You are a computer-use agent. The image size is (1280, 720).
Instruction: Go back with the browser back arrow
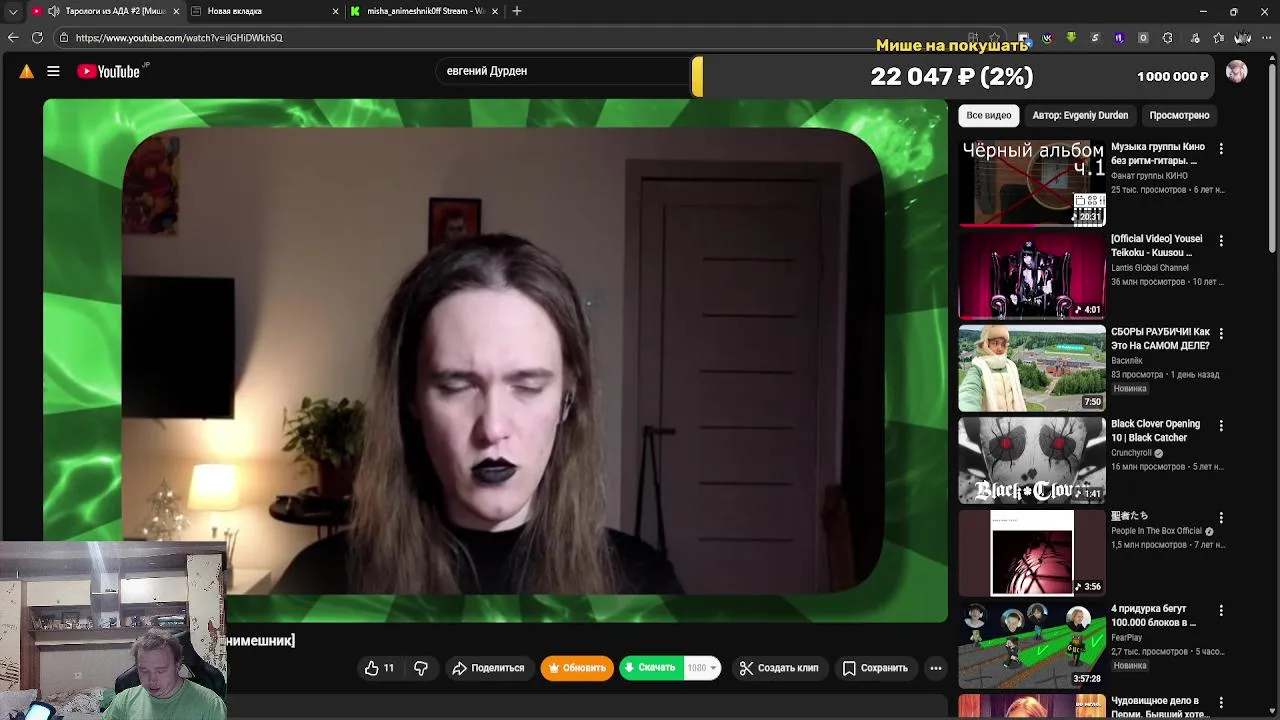coord(13,37)
